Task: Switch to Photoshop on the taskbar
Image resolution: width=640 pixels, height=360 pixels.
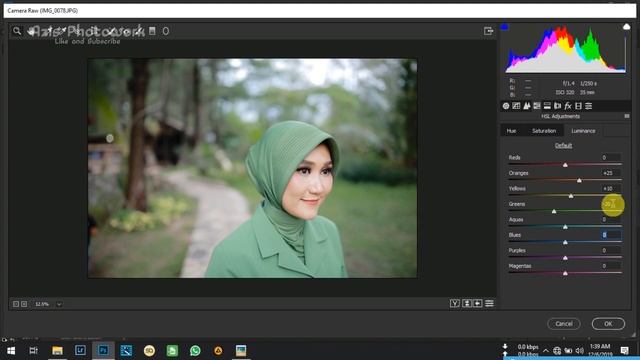Action: click(x=103, y=351)
